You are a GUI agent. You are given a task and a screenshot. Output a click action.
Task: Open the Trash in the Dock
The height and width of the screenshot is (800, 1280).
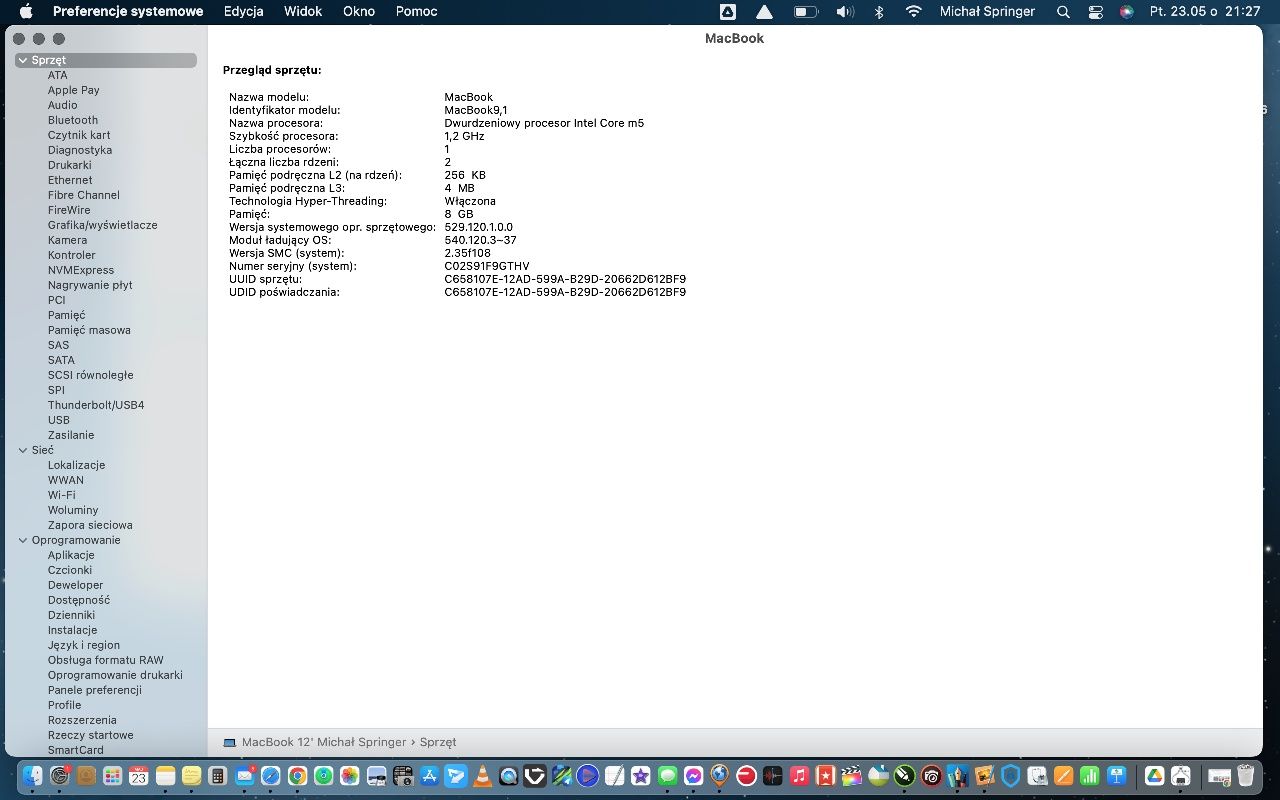click(1245, 775)
